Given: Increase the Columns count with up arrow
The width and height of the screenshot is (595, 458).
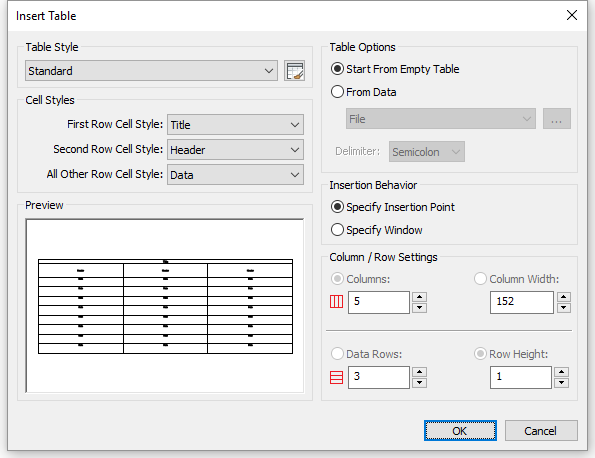Looking at the screenshot, I should (419, 297).
